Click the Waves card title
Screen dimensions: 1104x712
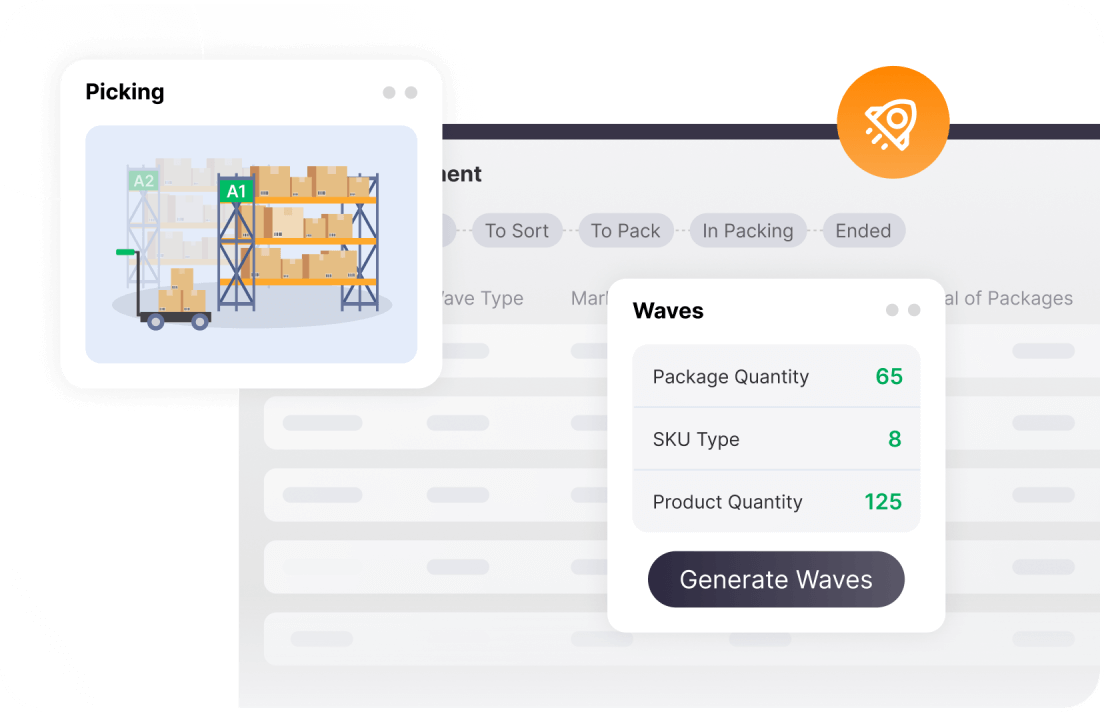pos(668,311)
